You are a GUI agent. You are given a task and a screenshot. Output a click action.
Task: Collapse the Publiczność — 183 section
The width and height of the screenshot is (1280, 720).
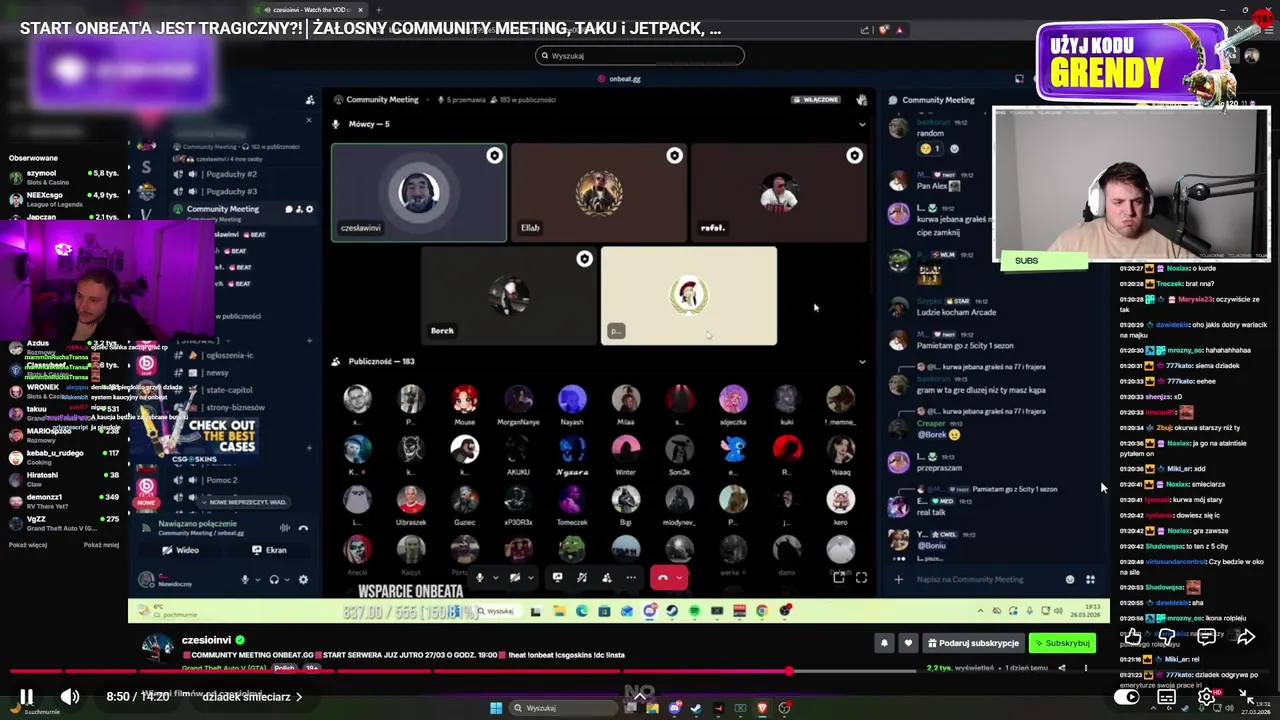pos(862,362)
